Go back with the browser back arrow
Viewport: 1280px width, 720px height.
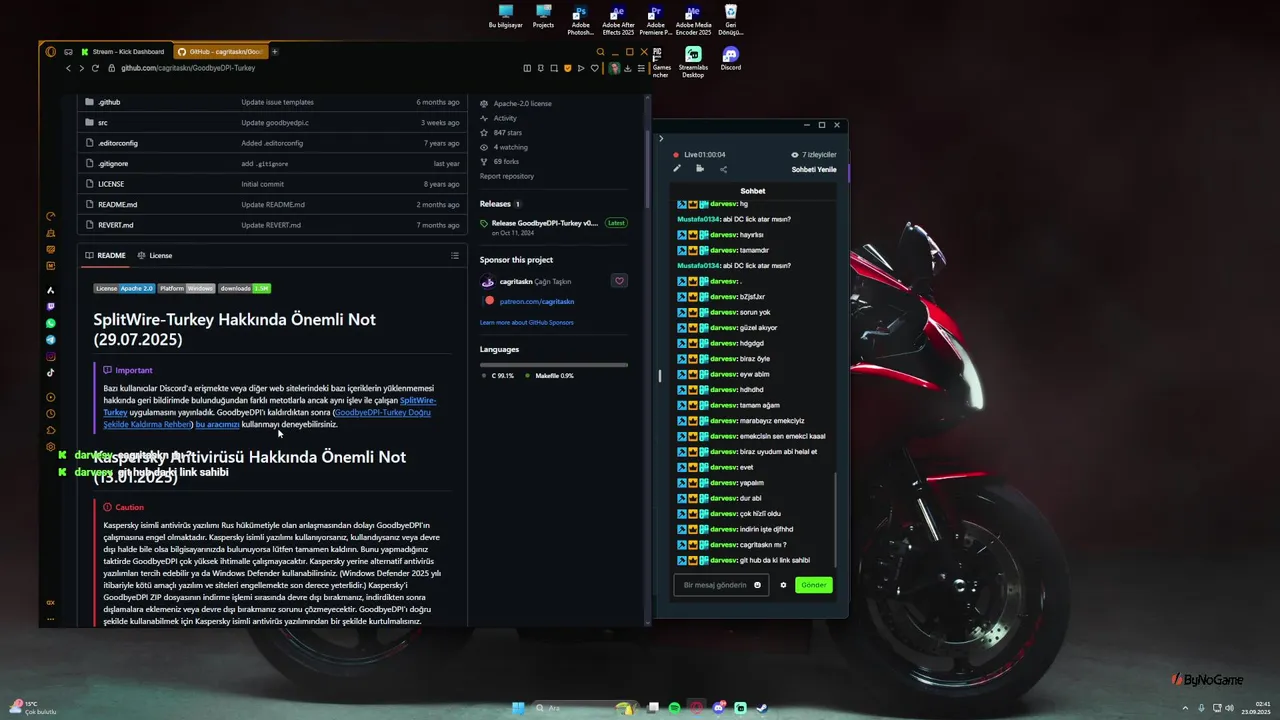click(x=68, y=68)
